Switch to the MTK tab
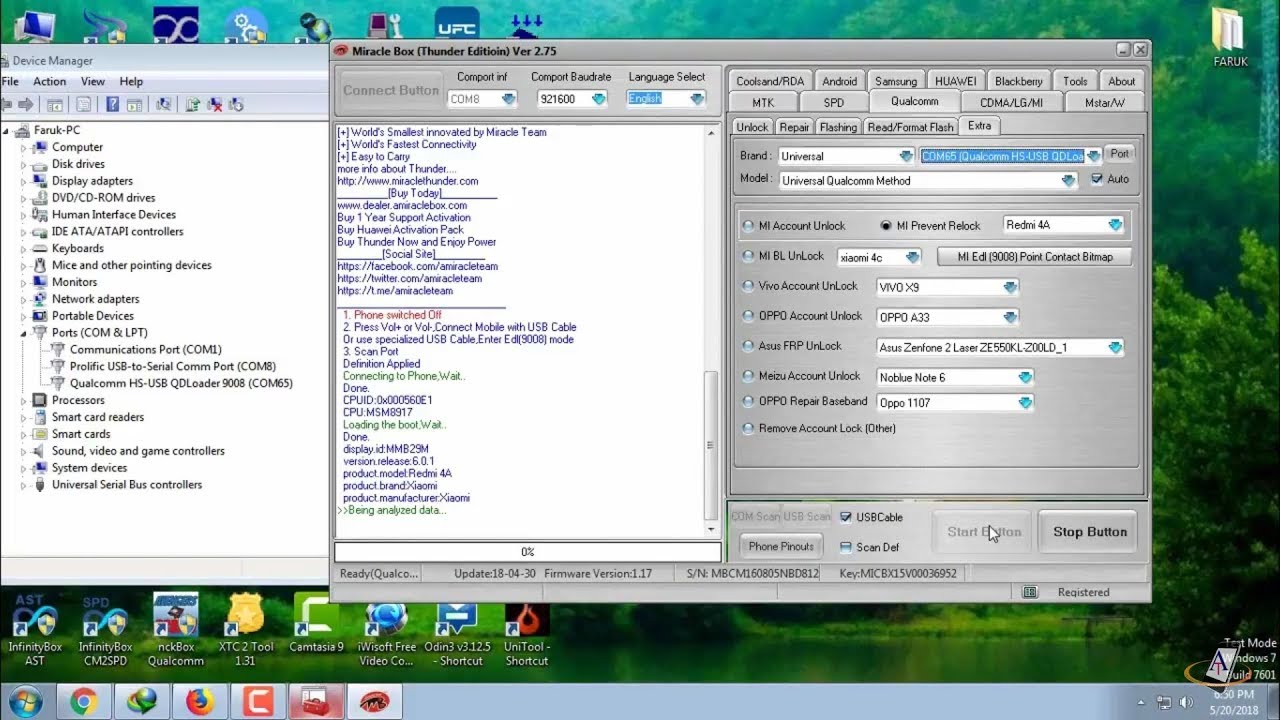This screenshot has height=720, width=1280. pyautogui.click(x=763, y=102)
